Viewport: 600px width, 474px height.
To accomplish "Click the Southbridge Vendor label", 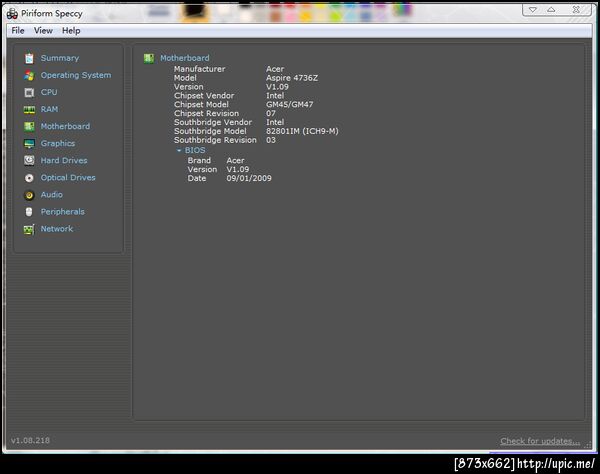I will (x=213, y=122).
